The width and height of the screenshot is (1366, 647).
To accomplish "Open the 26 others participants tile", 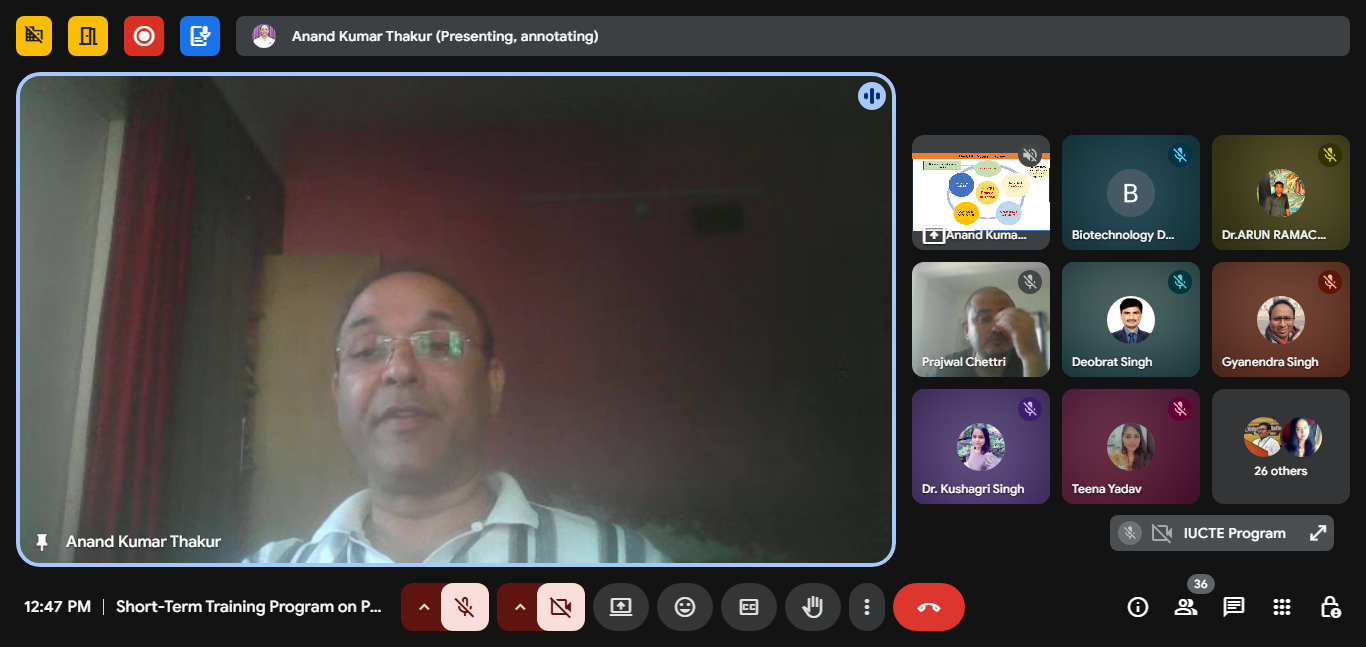I will pos(1281,446).
